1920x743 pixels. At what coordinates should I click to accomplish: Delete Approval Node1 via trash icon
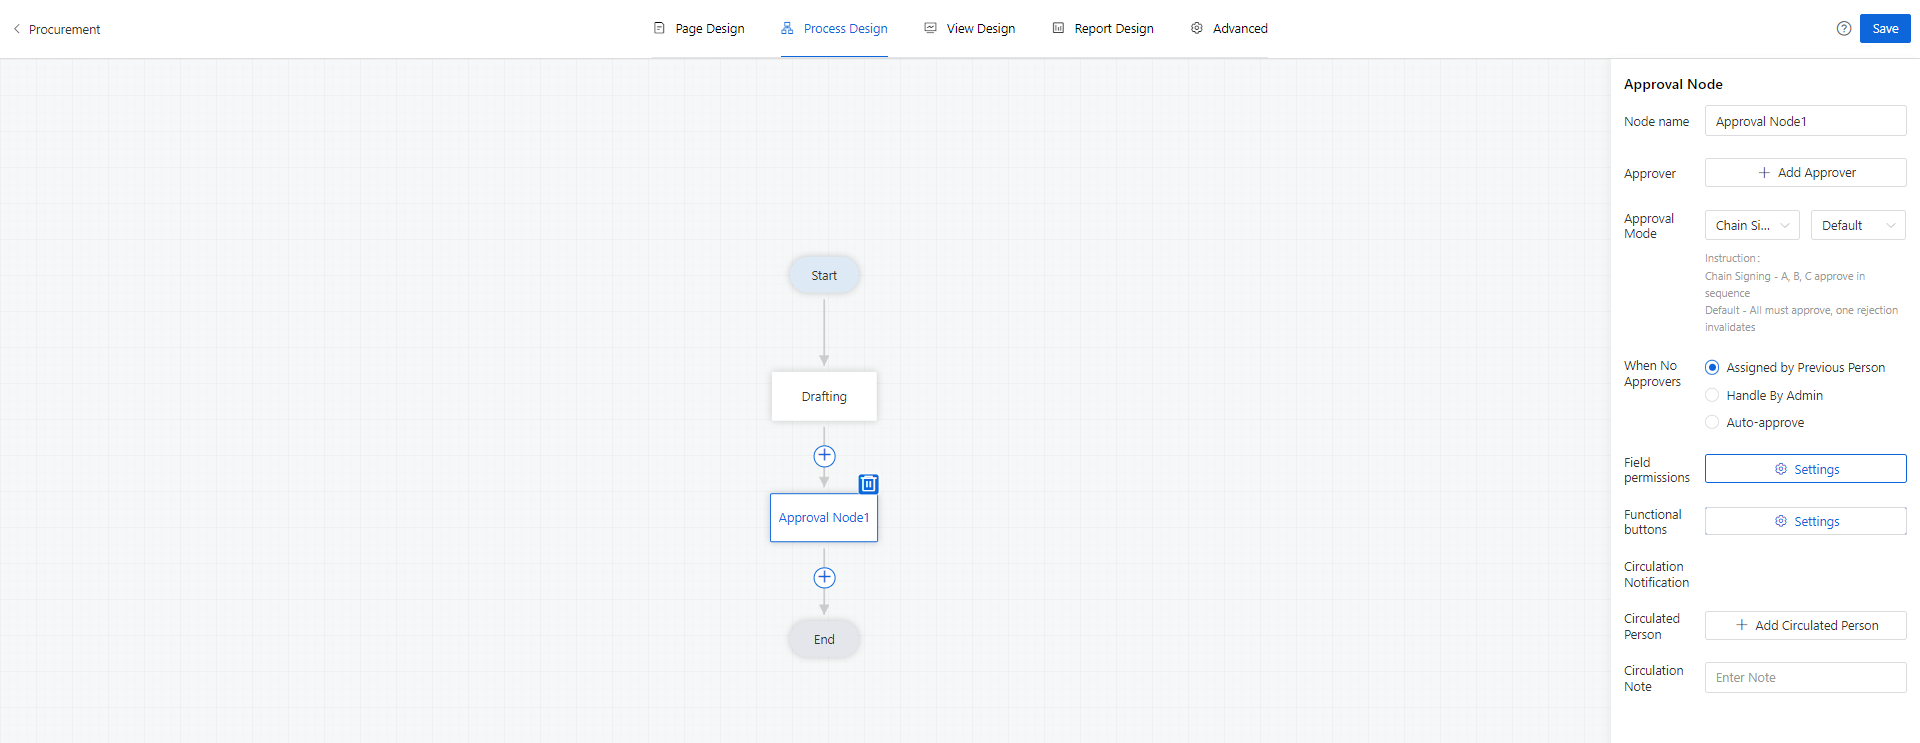868,484
